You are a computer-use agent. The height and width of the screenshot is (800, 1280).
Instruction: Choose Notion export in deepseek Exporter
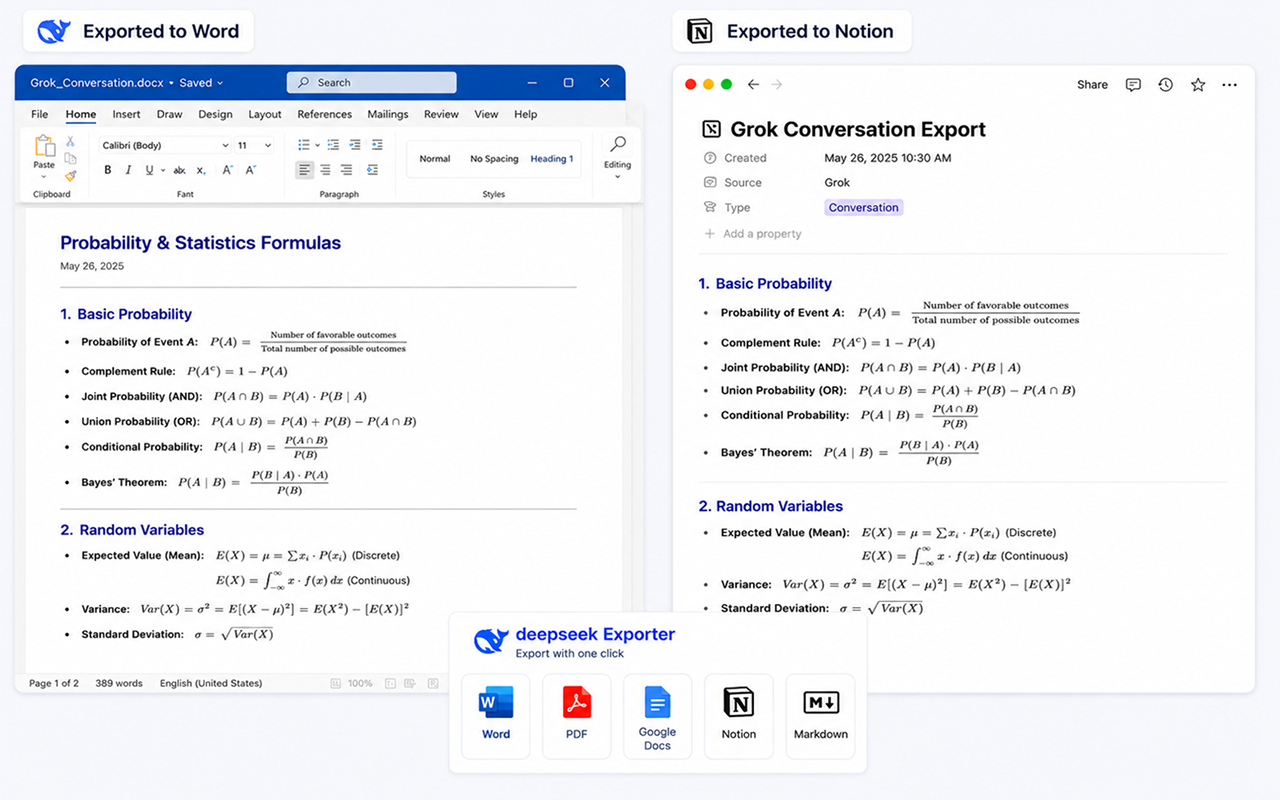[x=739, y=715]
